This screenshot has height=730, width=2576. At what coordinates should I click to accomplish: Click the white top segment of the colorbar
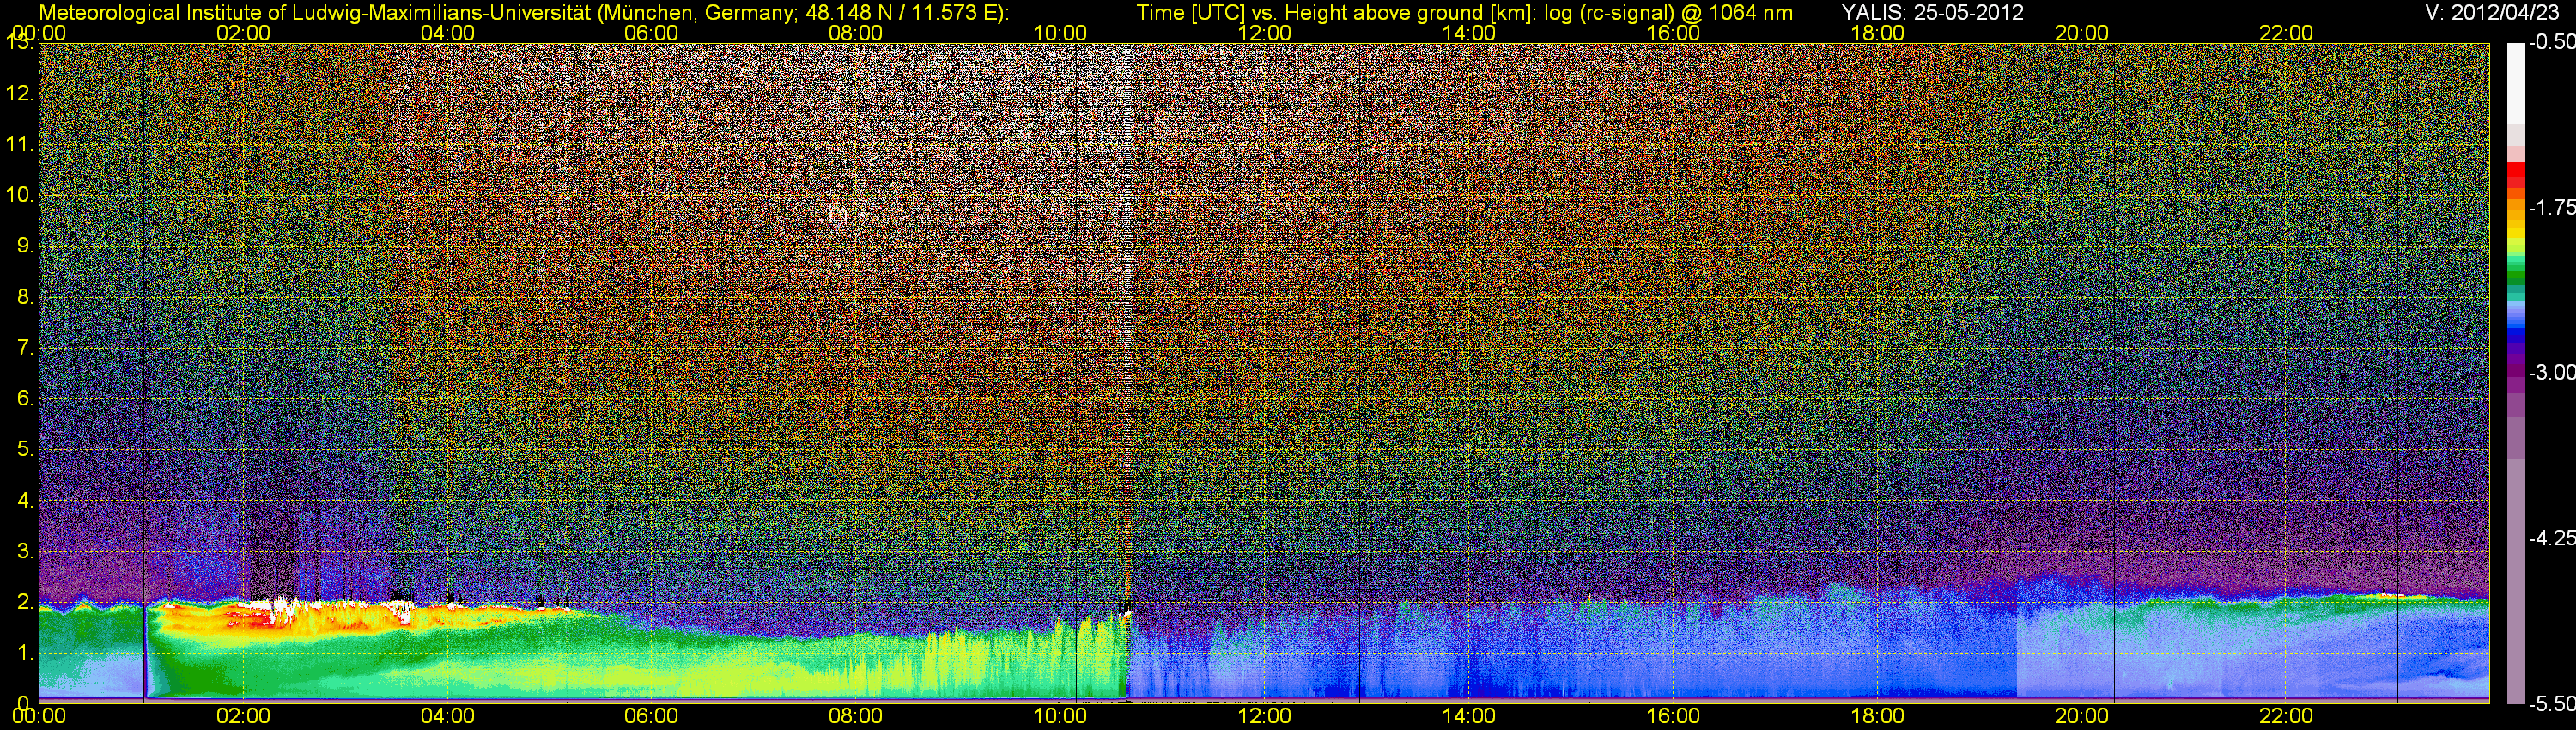2515,80
